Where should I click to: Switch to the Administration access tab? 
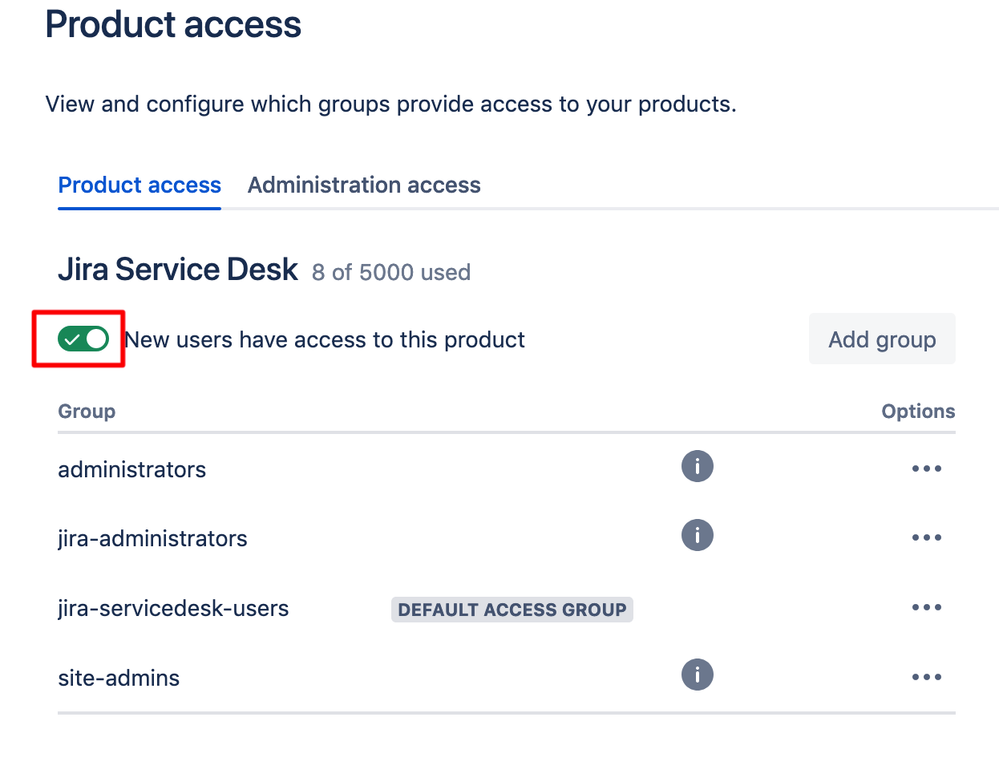point(364,185)
